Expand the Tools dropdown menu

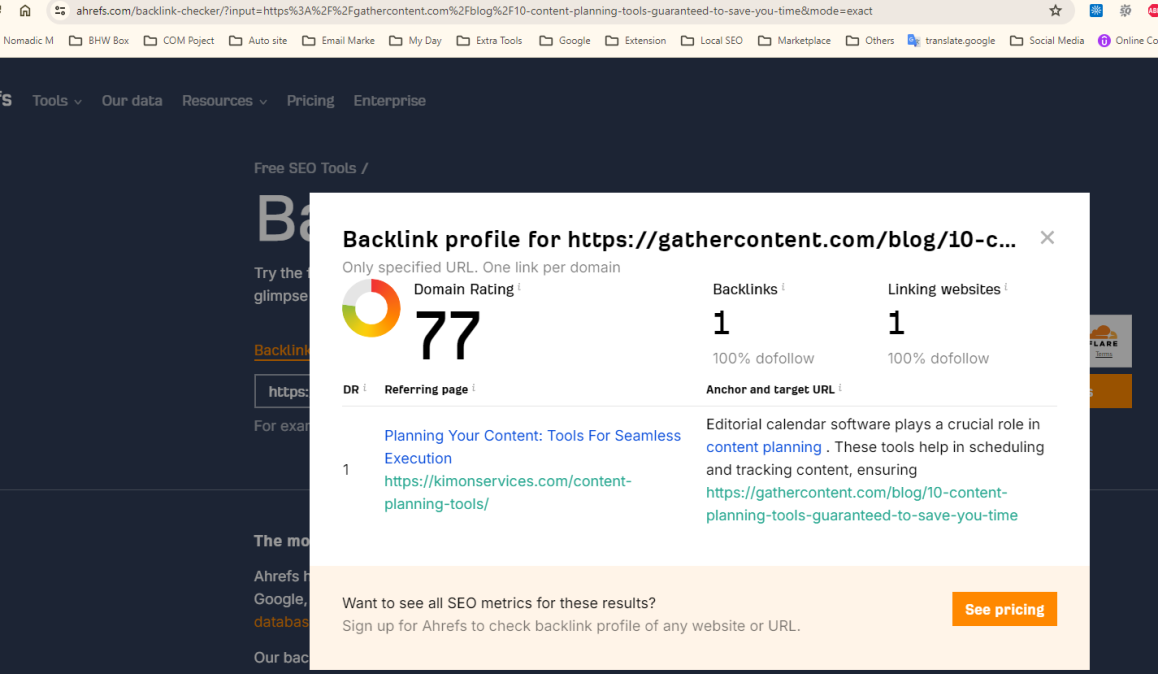coord(57,100)
